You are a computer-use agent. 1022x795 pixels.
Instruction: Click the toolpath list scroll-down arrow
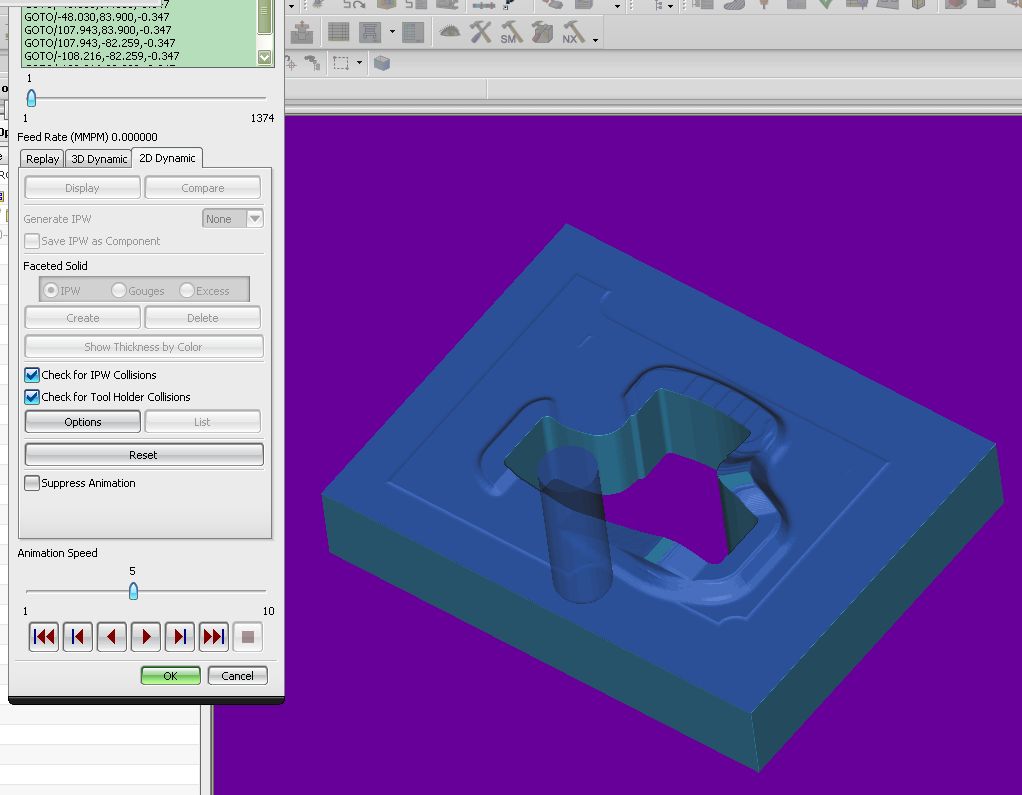tap(264, 57)
